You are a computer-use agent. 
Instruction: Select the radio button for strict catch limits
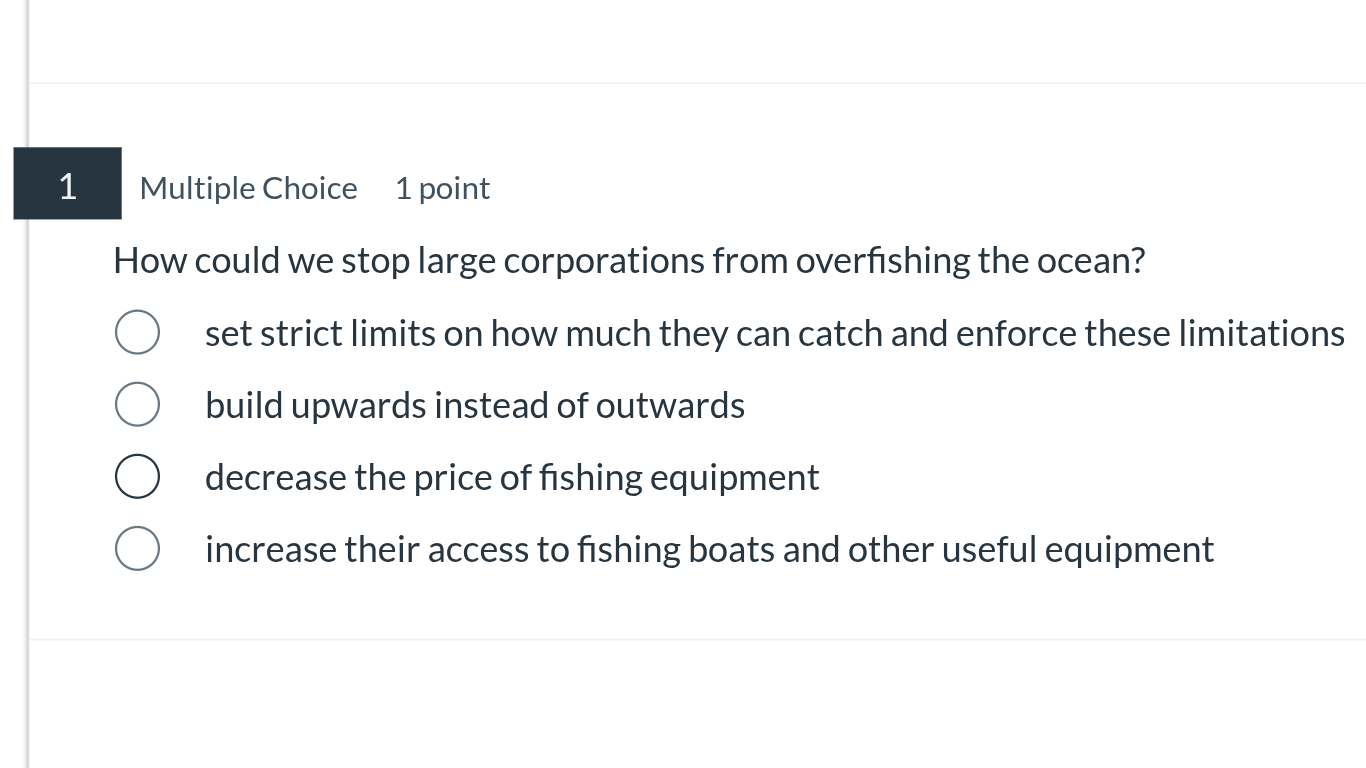coord(137,333)
